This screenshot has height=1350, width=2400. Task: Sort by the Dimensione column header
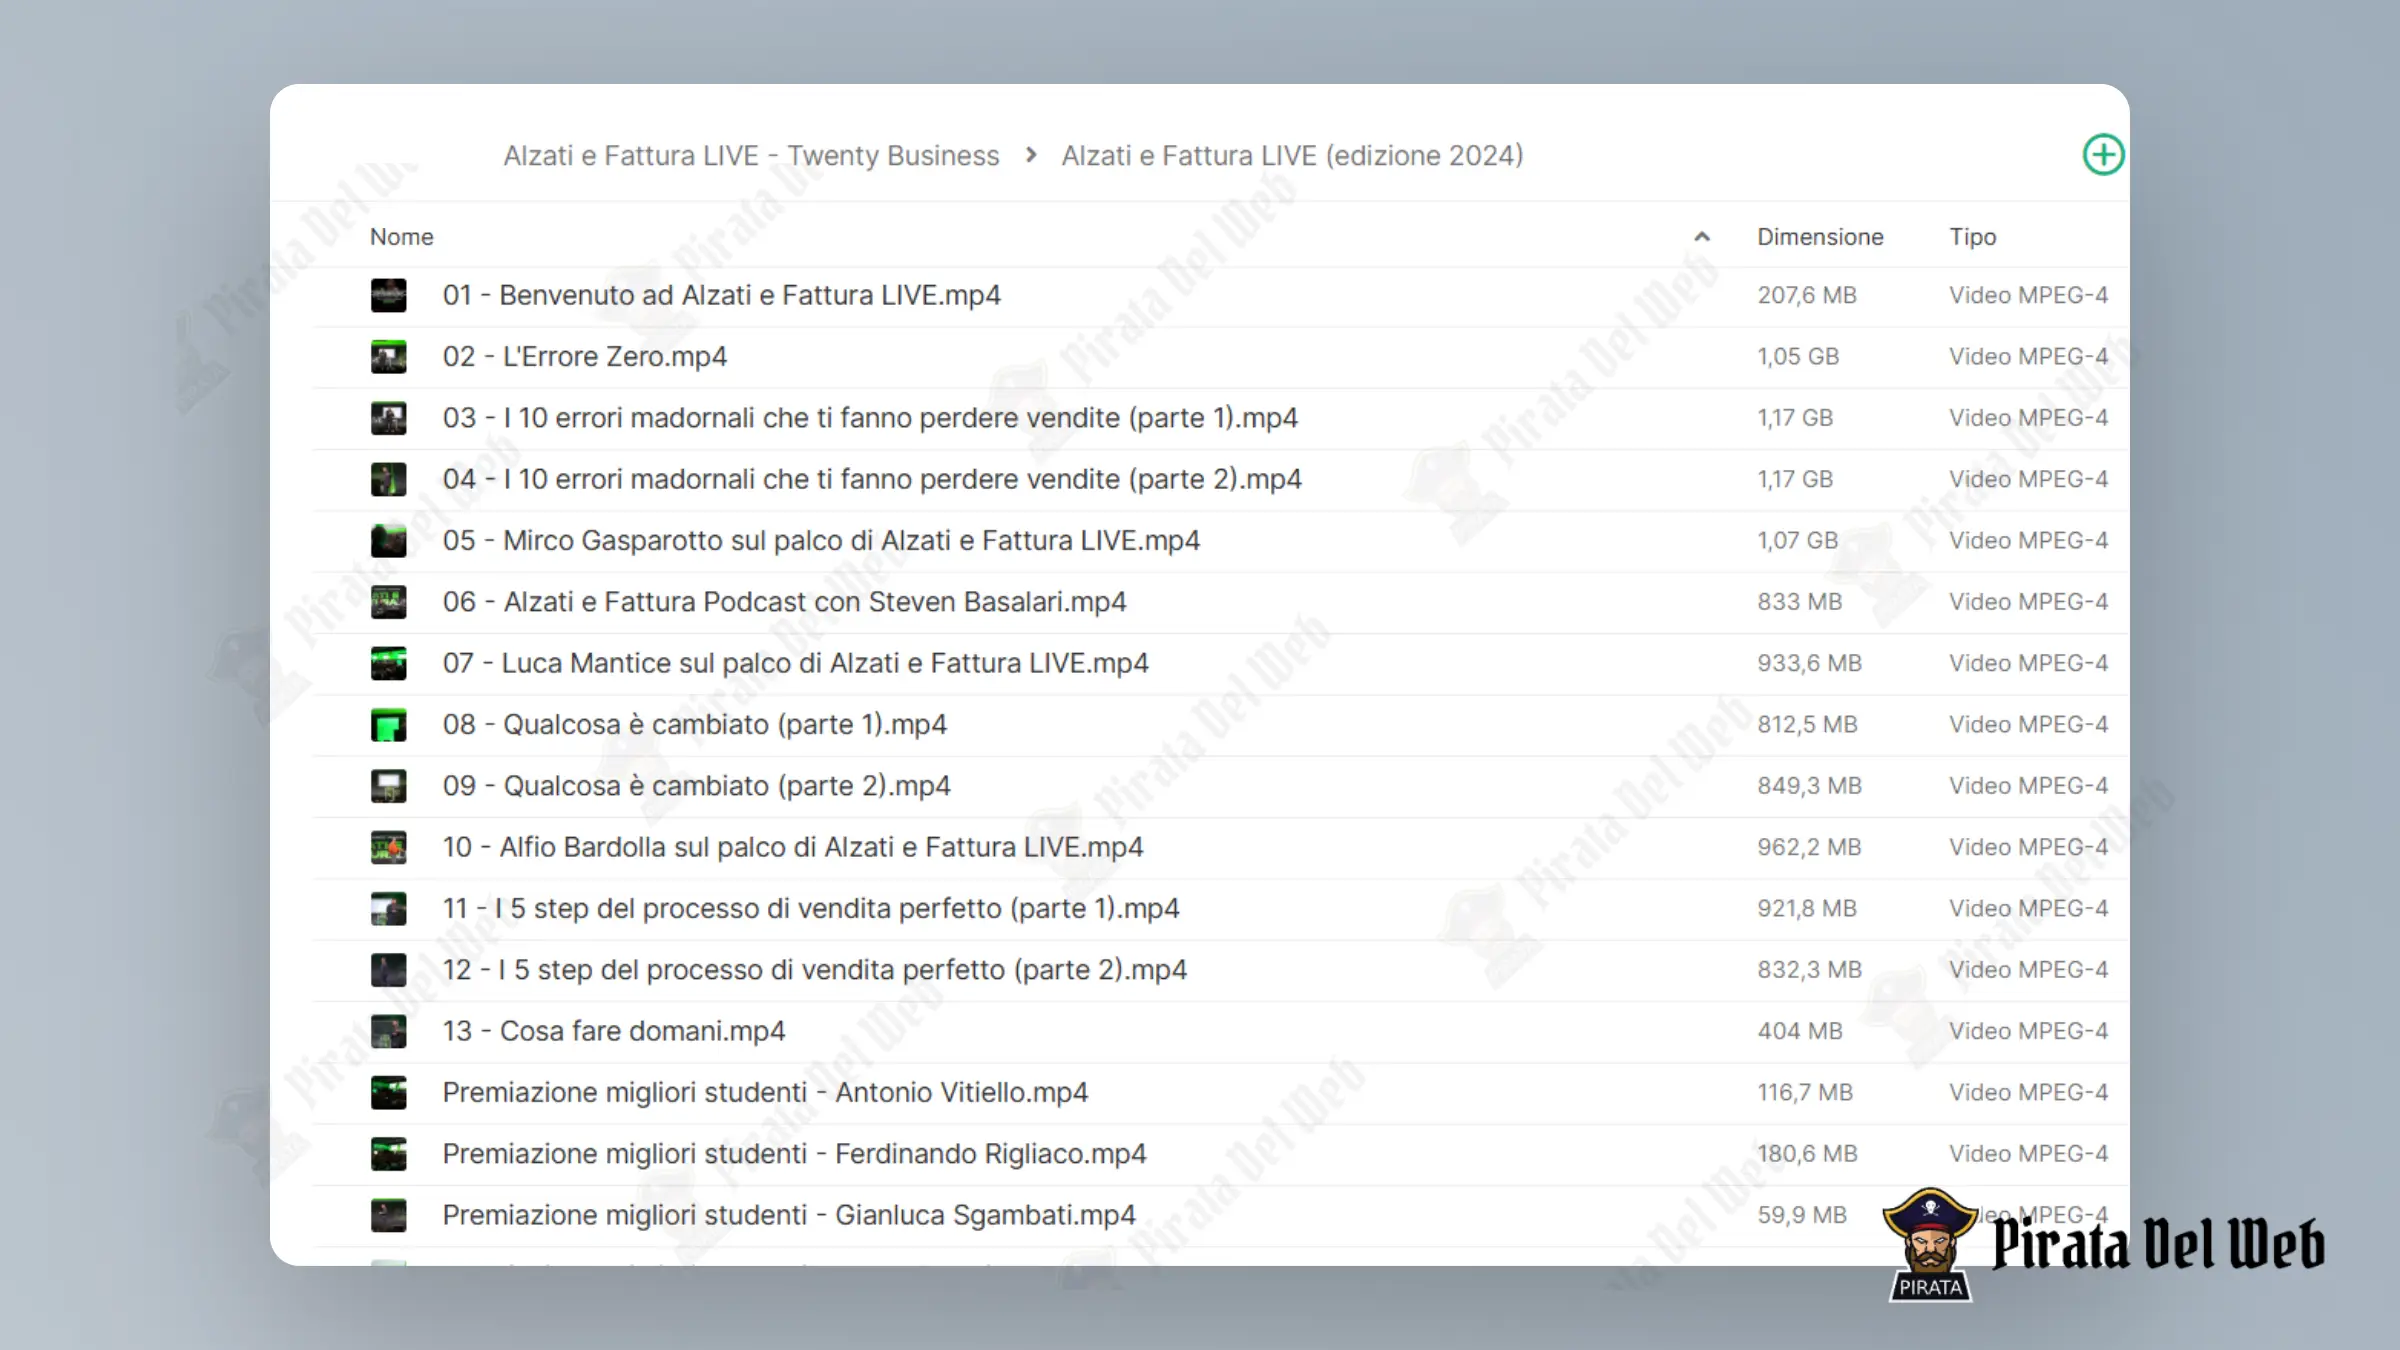(x=1820, y=237)
